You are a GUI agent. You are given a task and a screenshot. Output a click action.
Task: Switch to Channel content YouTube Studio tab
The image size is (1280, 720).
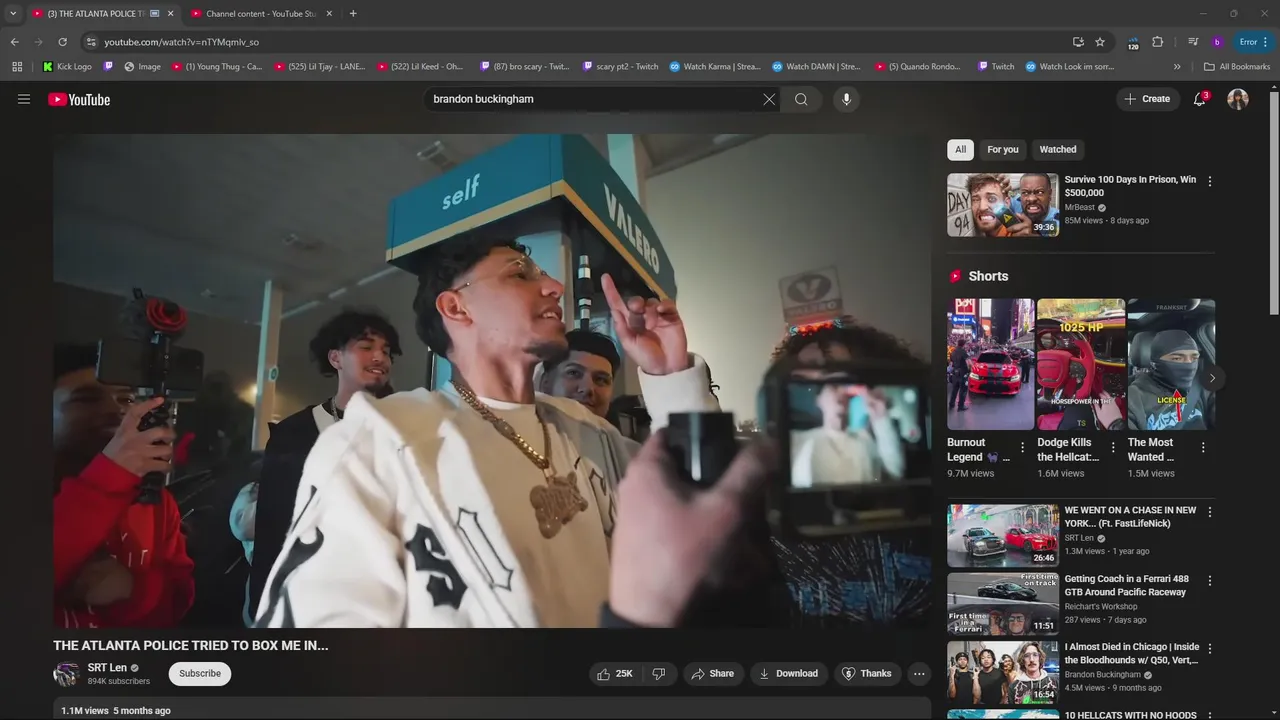263,14
